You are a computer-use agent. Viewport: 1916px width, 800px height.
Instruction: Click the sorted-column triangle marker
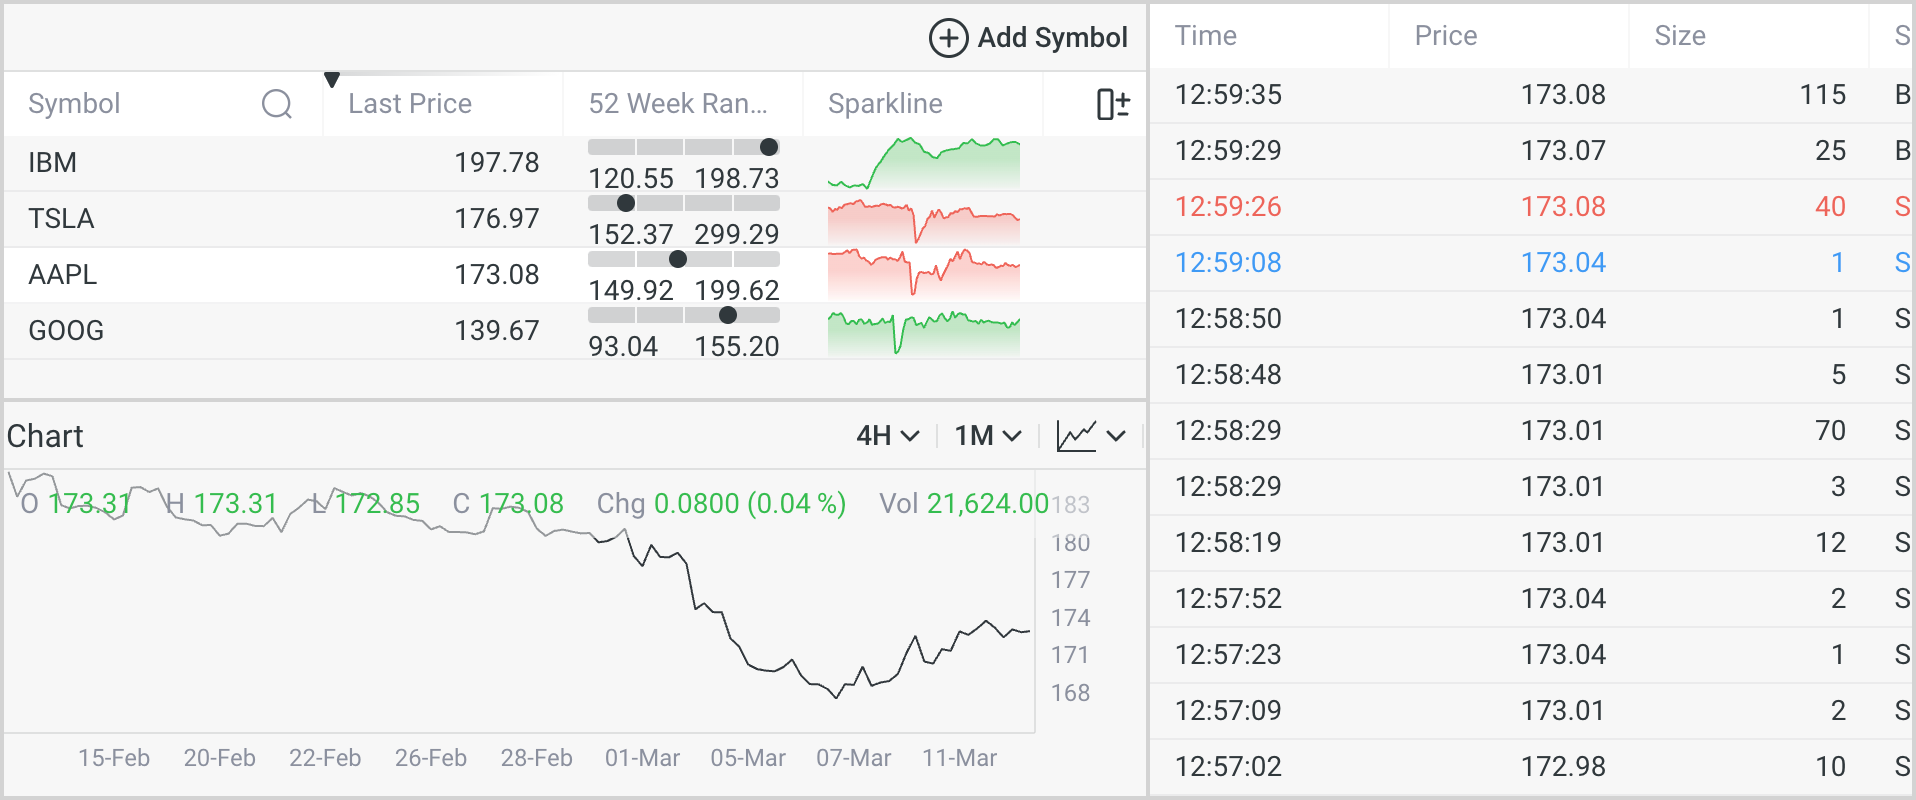tap(332, 79)
